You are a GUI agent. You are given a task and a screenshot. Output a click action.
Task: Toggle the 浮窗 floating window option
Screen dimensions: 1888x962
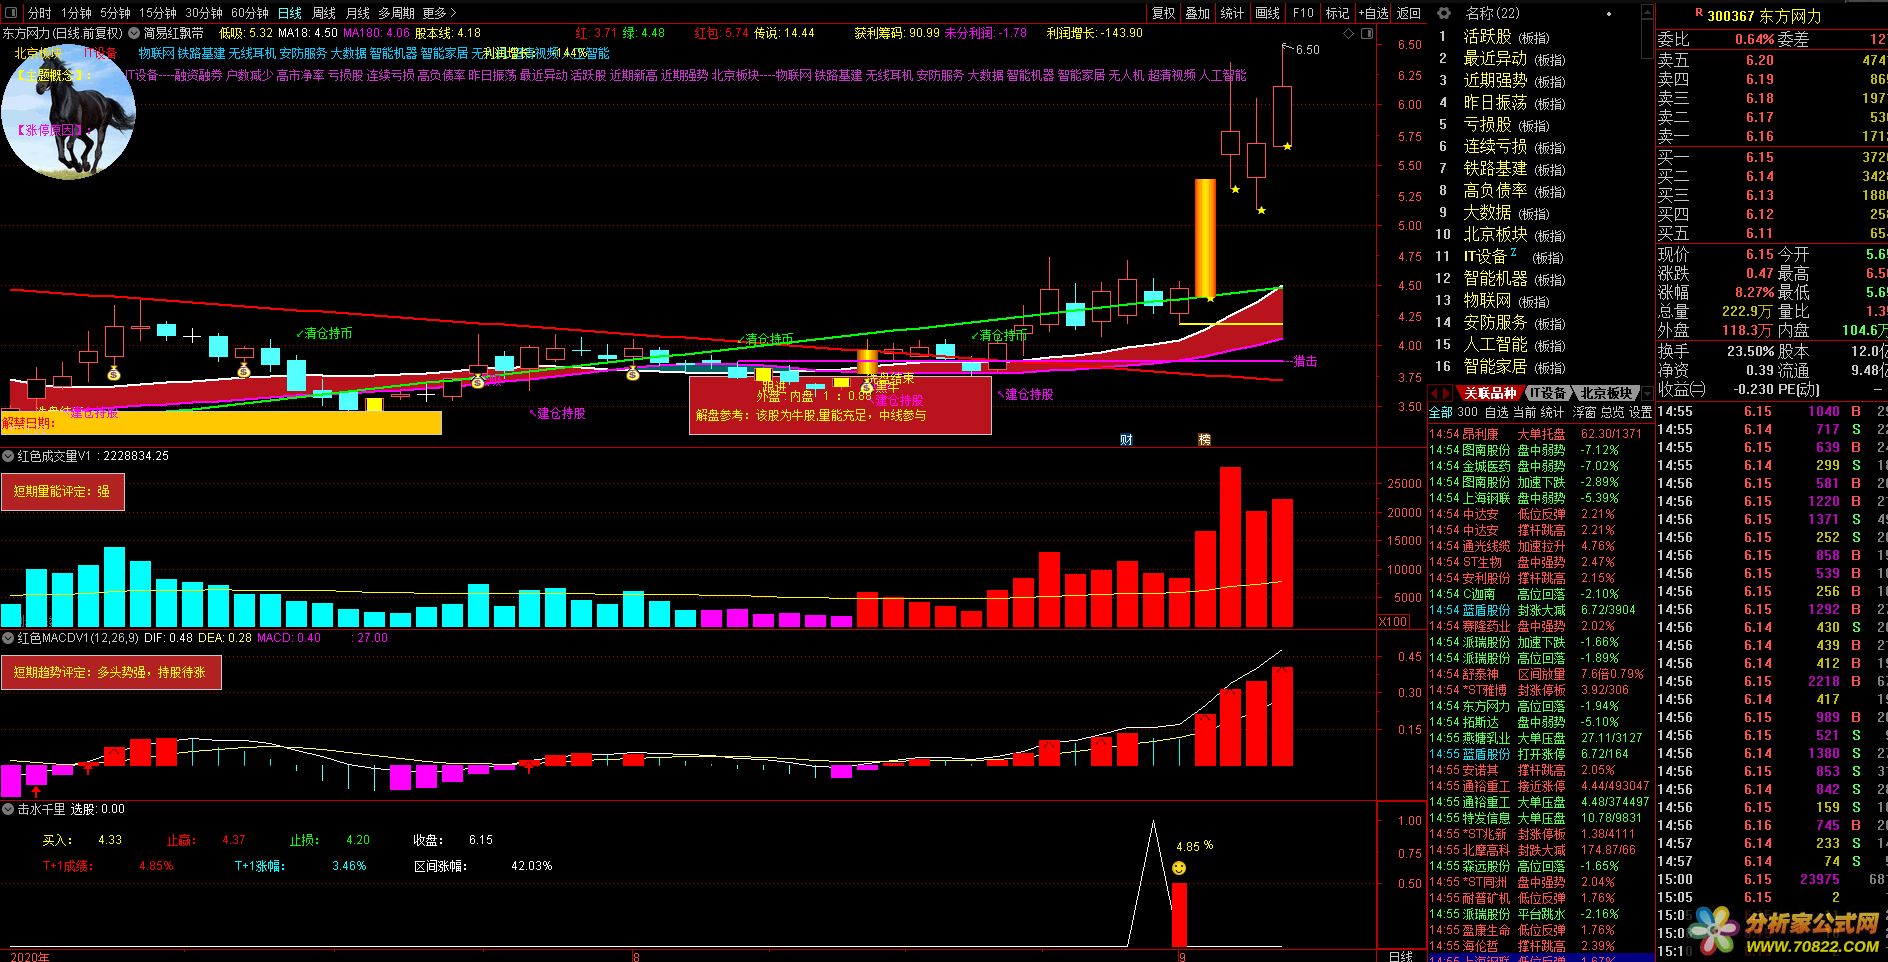[1584, 412]
